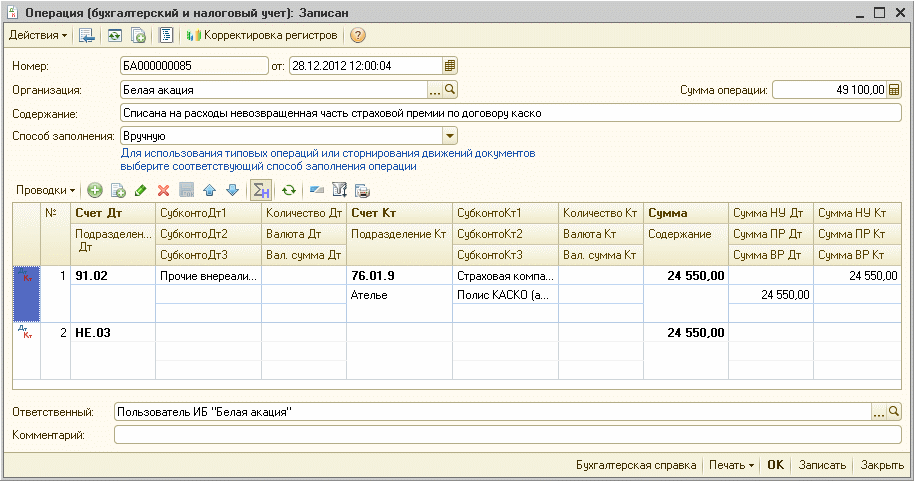Open the Действия menu
914x481 pixels.
[38, 35]
